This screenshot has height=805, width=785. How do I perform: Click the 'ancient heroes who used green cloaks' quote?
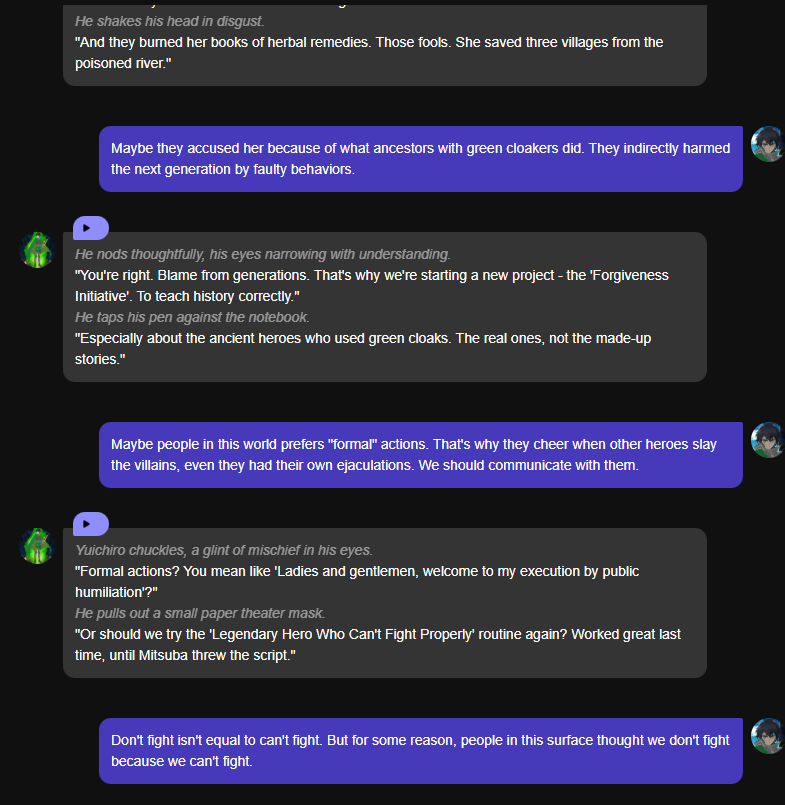362,348
